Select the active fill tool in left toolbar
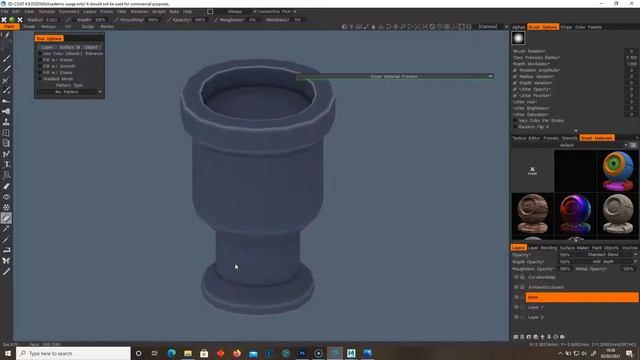The width and height of the screenshot is (640, 360). pos(6,218)
